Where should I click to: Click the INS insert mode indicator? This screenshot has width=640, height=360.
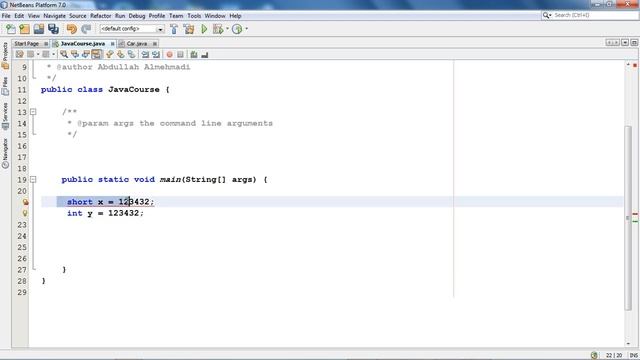tap(633, 356)
